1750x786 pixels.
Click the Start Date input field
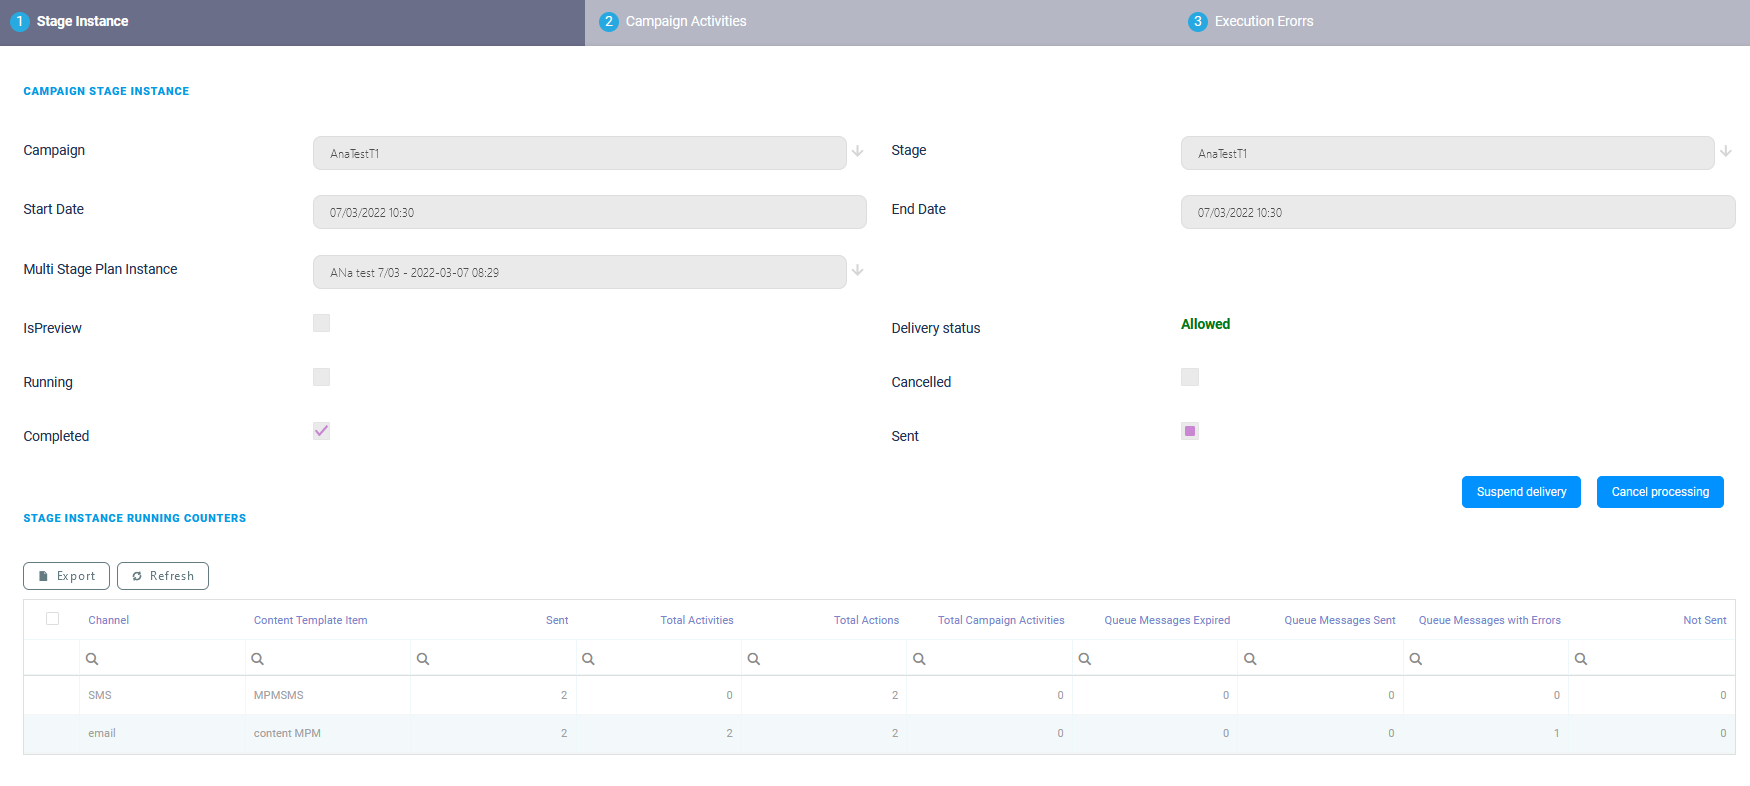click(x=589, y=212)
